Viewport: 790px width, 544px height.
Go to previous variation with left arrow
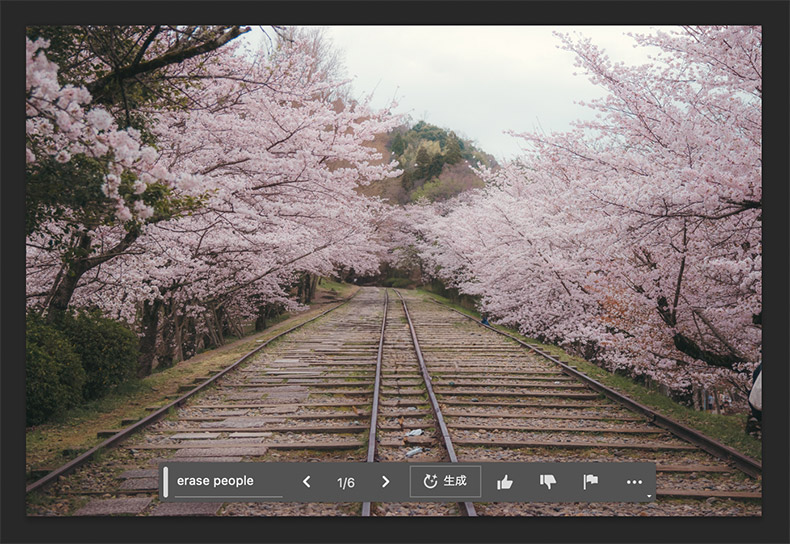pos(307,481)
